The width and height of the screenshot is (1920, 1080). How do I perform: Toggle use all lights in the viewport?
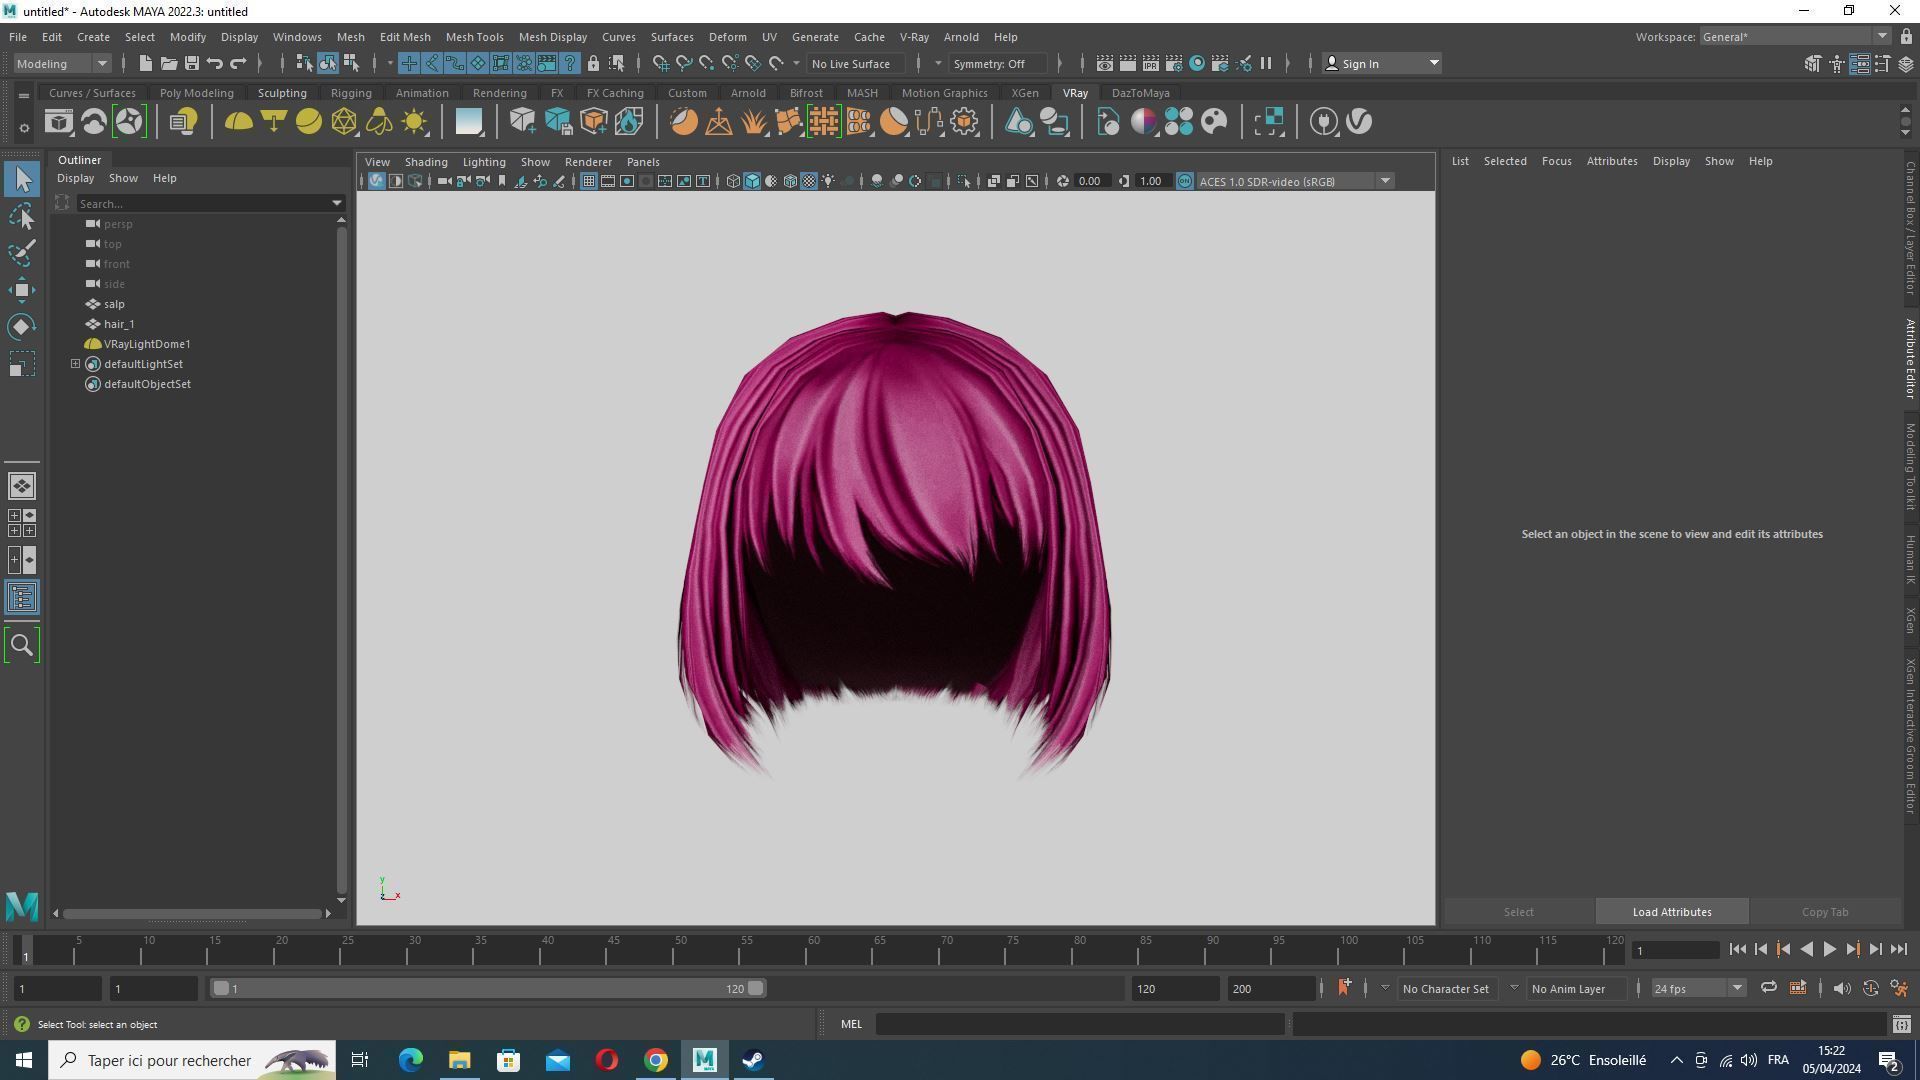click(x=828, y=181)
